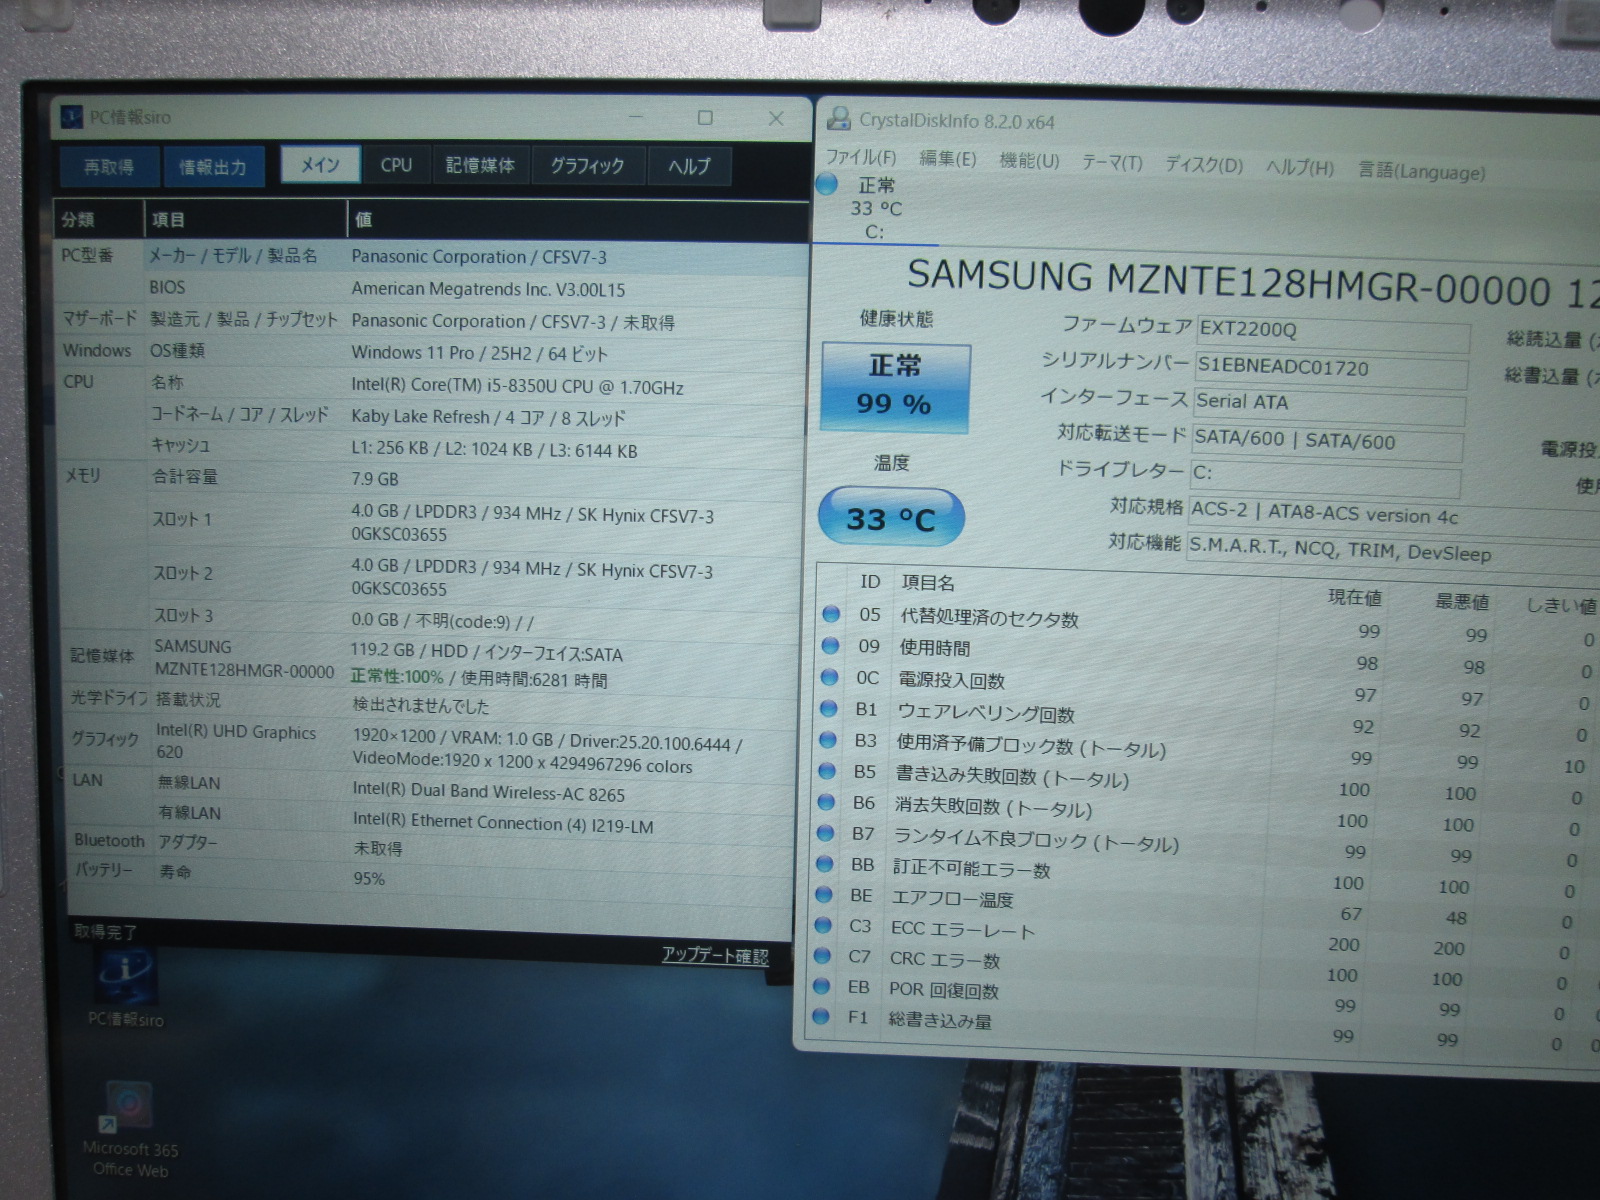This screenshot has width=1600, height=1200.
Task: Click the CrystalDiskInfo title bar icon
Action: pyautogui.click(x=838, y=119)
